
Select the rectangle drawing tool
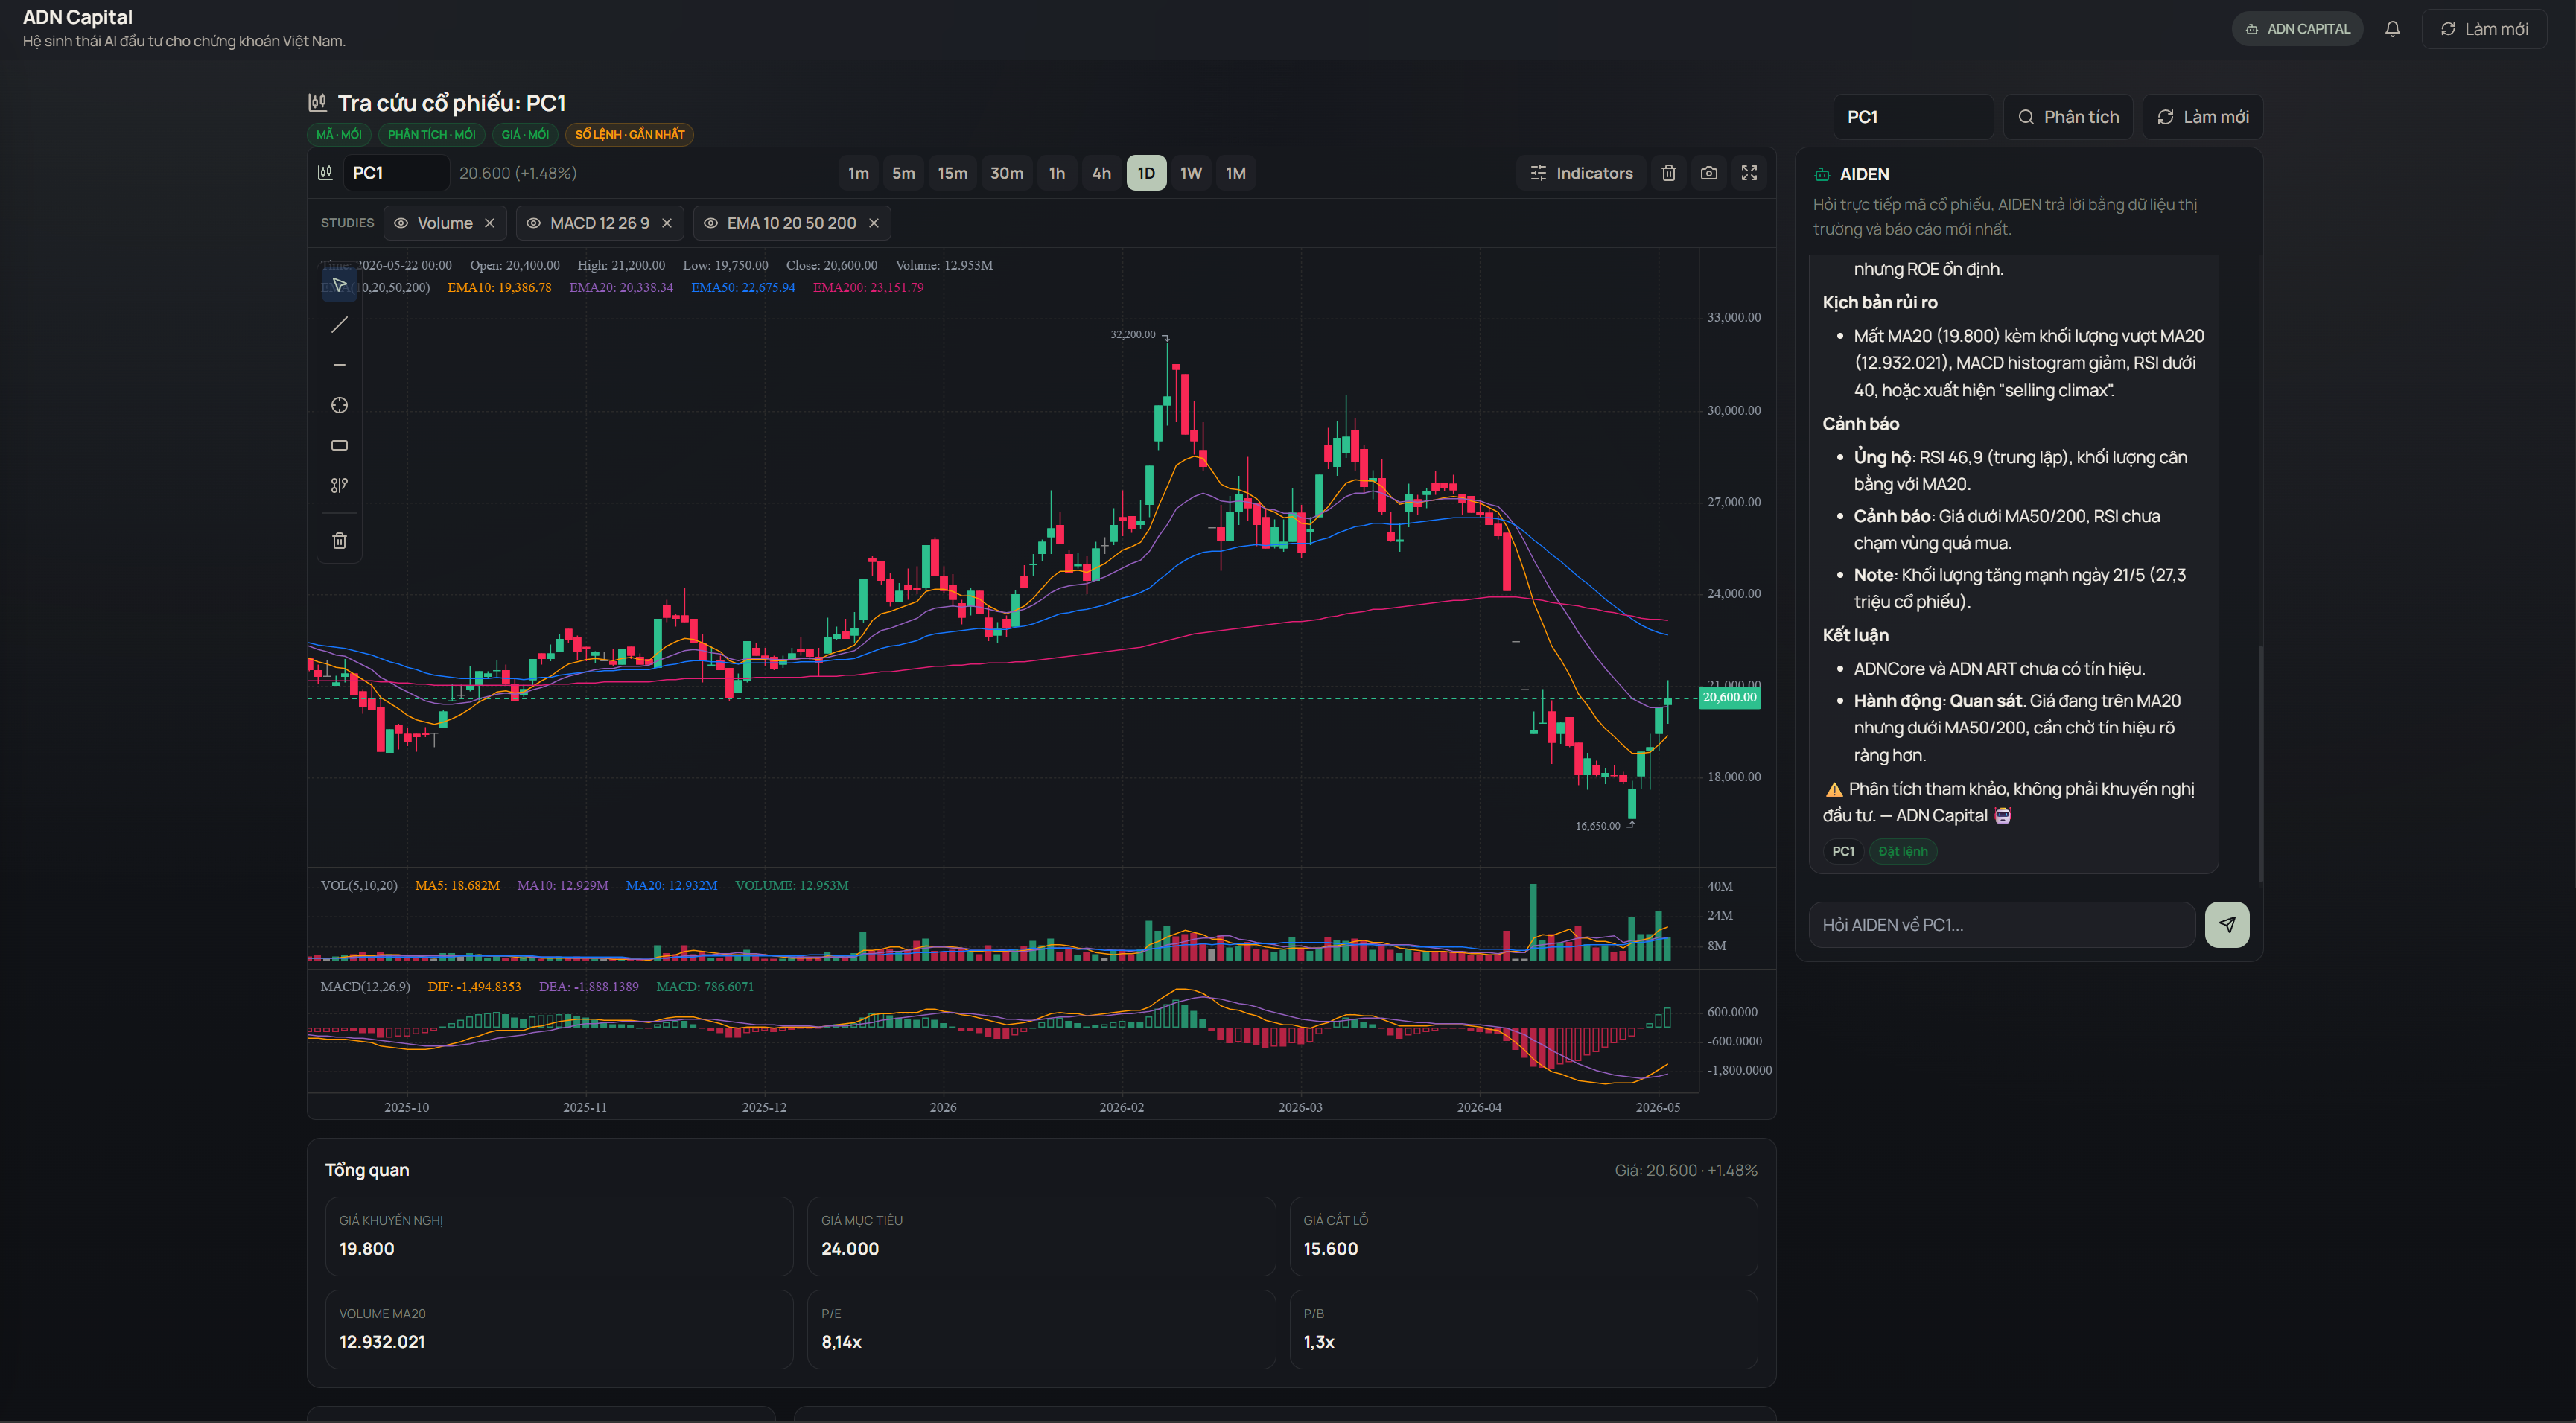(x=339, y=445)
